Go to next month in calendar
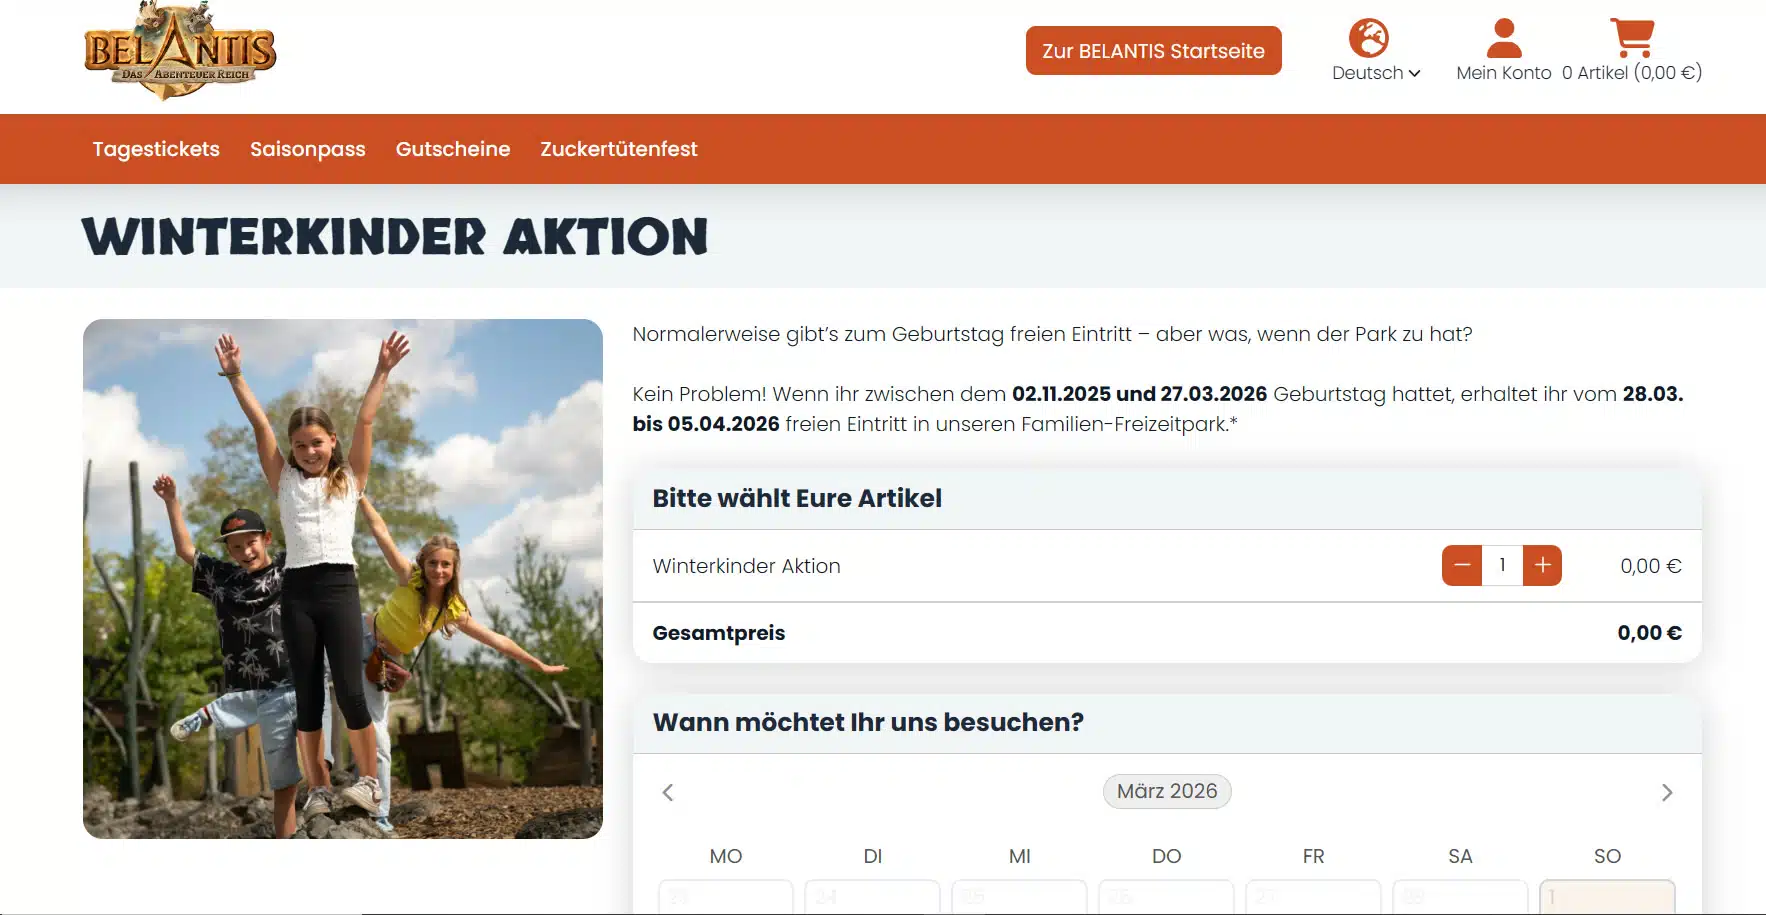The image size is (1766, 915). click(1666, 792)
